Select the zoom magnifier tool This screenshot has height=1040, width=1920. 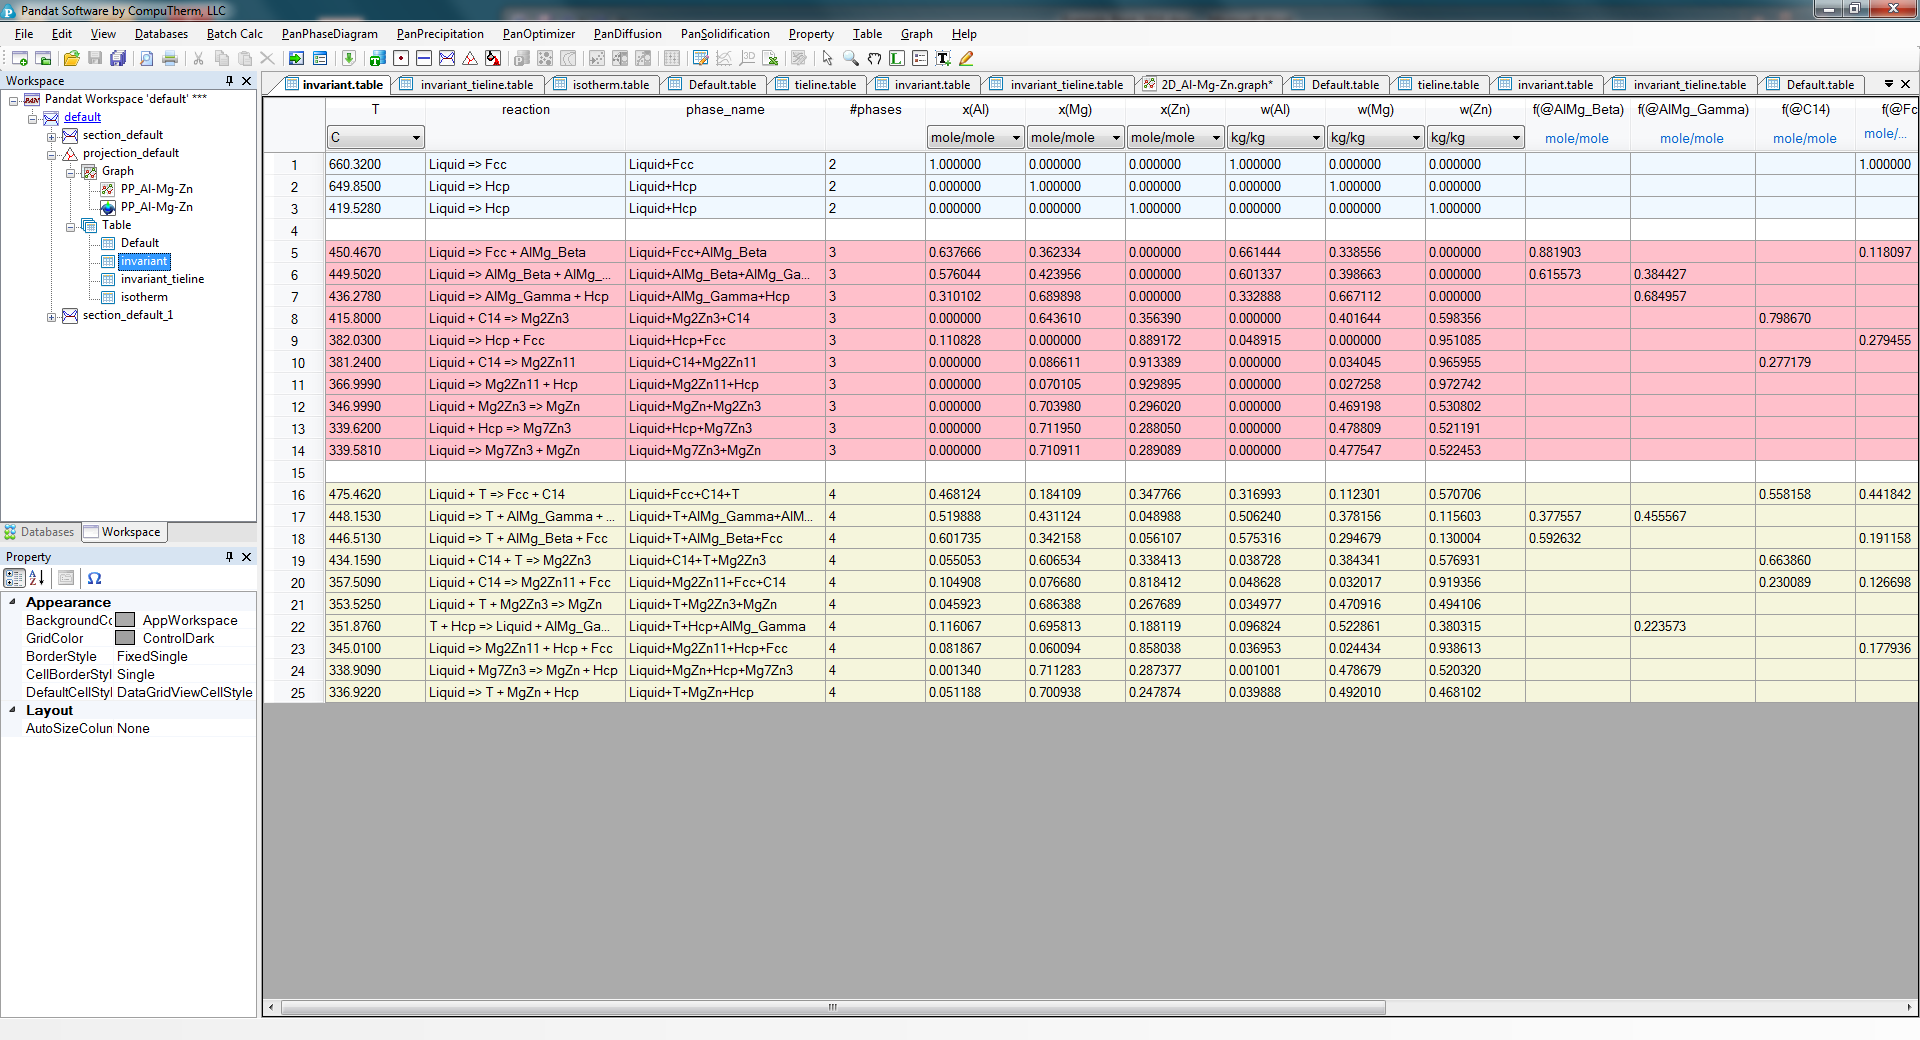click(x=851, y=59)
